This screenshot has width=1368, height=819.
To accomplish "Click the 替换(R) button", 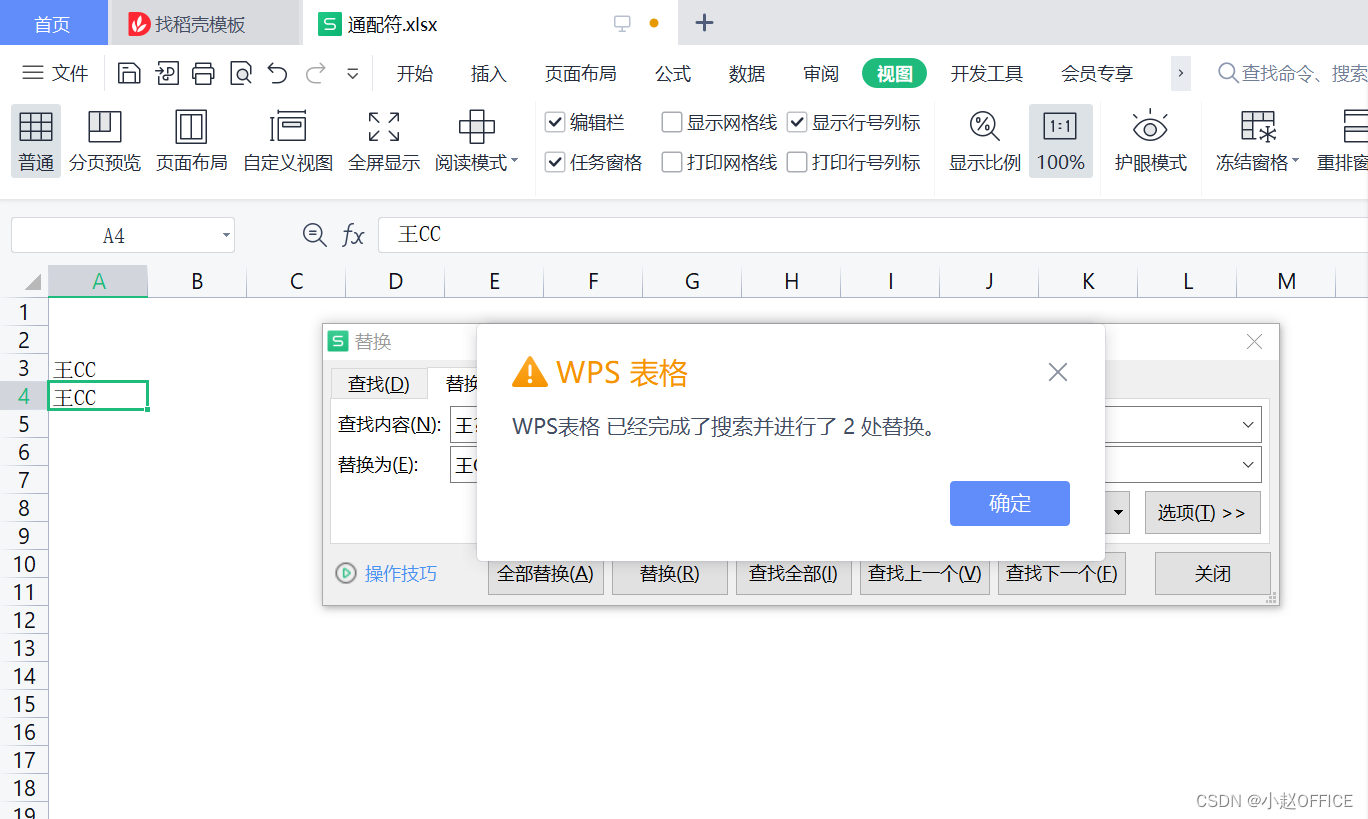I will pos(670,574).
